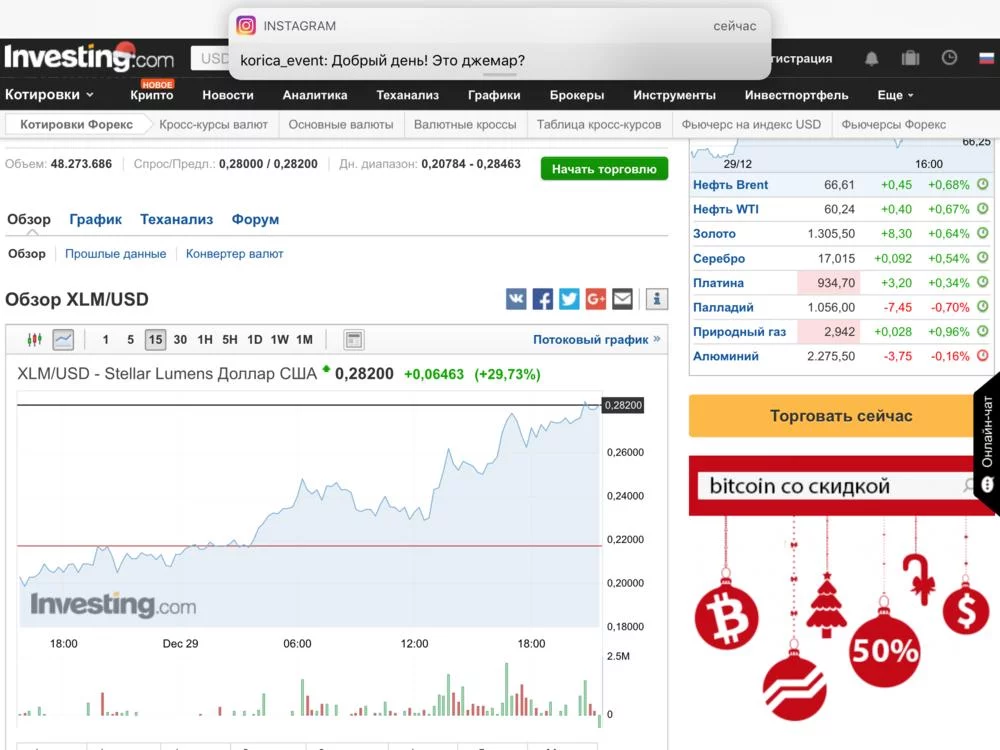Open the Теханализ menu in top nav
Viewport: 1000px width, 750px height.
click(x=407, y=95)
